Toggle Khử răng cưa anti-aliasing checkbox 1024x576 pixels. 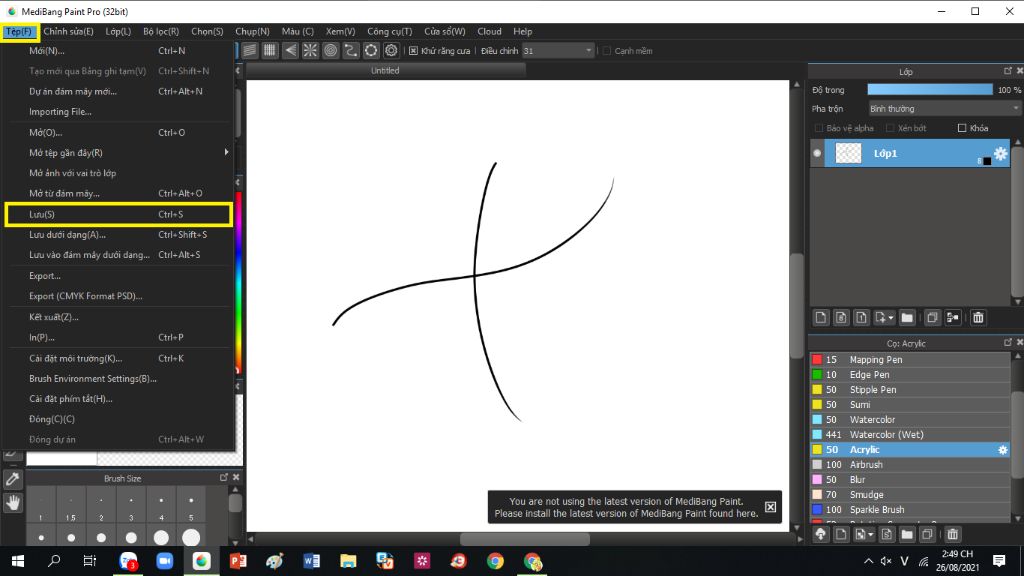click(x=413, y=51)
